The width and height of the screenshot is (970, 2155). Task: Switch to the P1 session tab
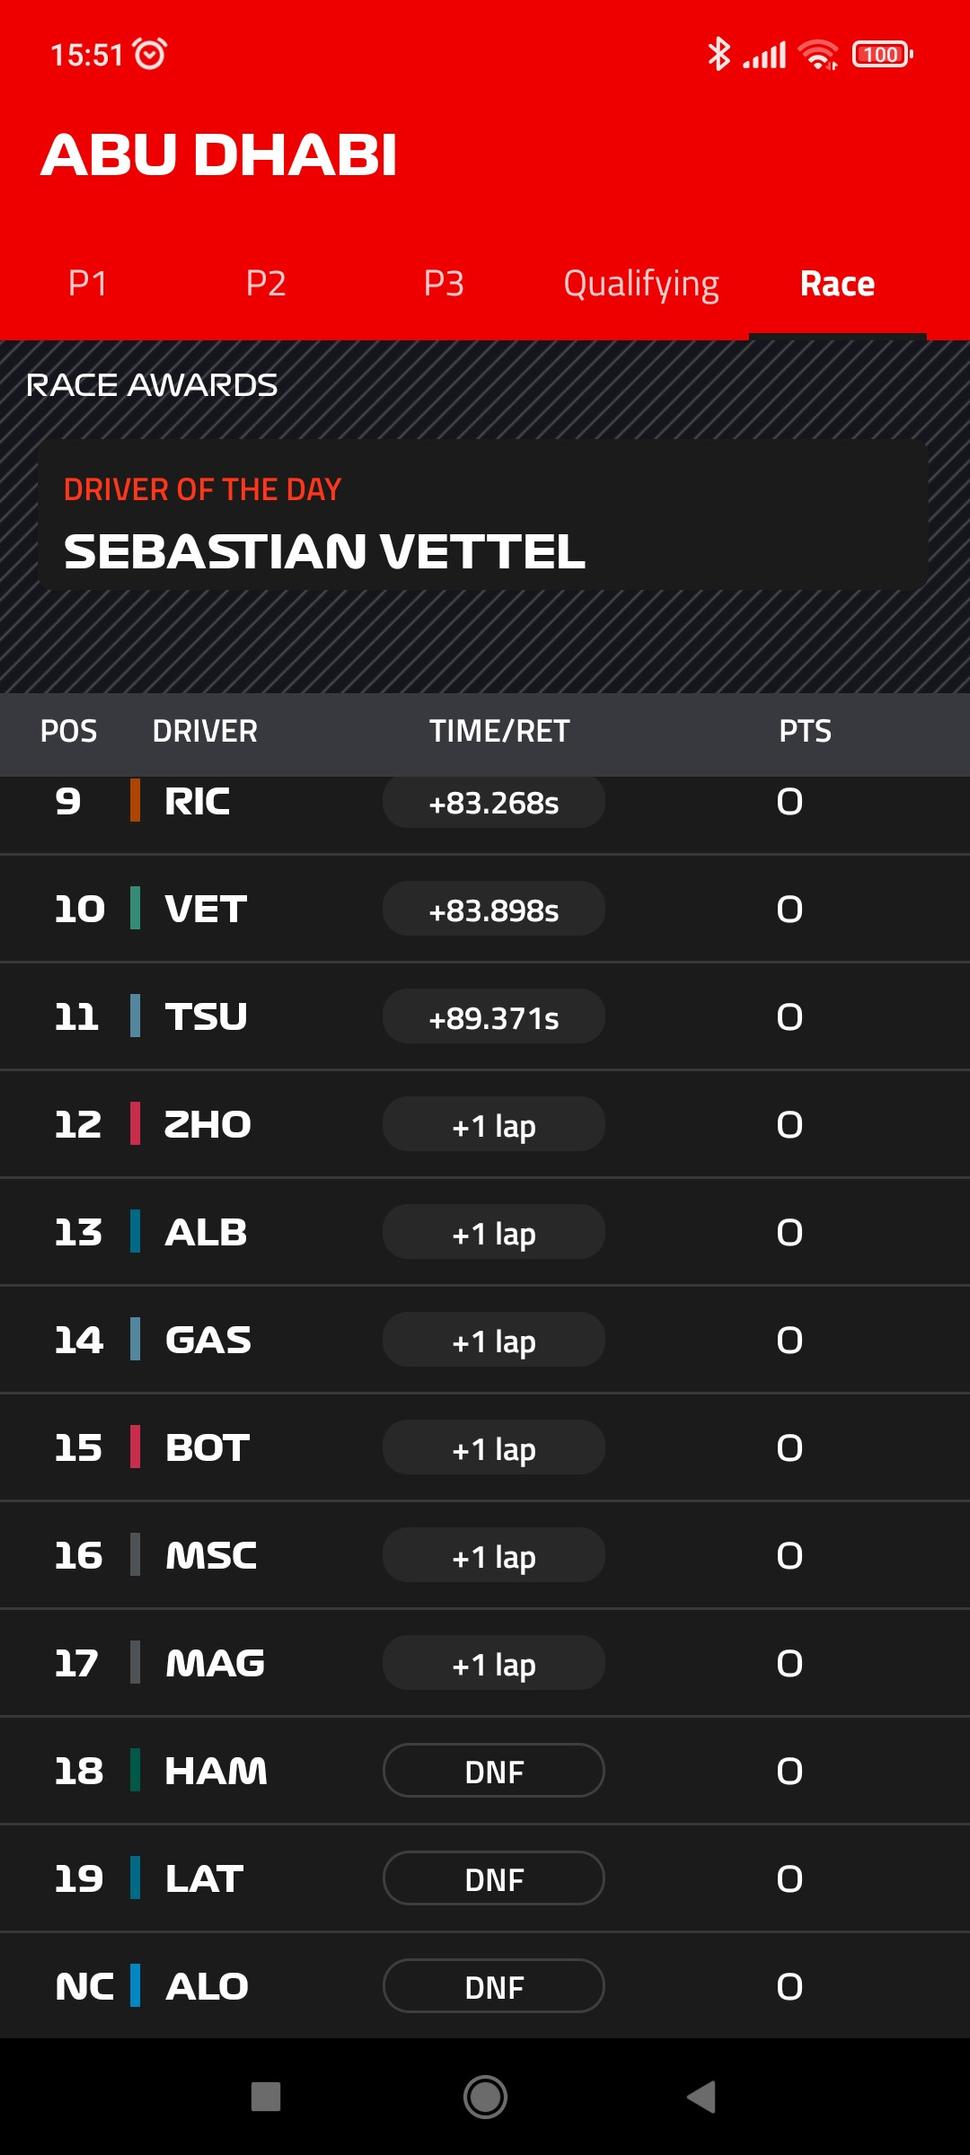(88, 284)
